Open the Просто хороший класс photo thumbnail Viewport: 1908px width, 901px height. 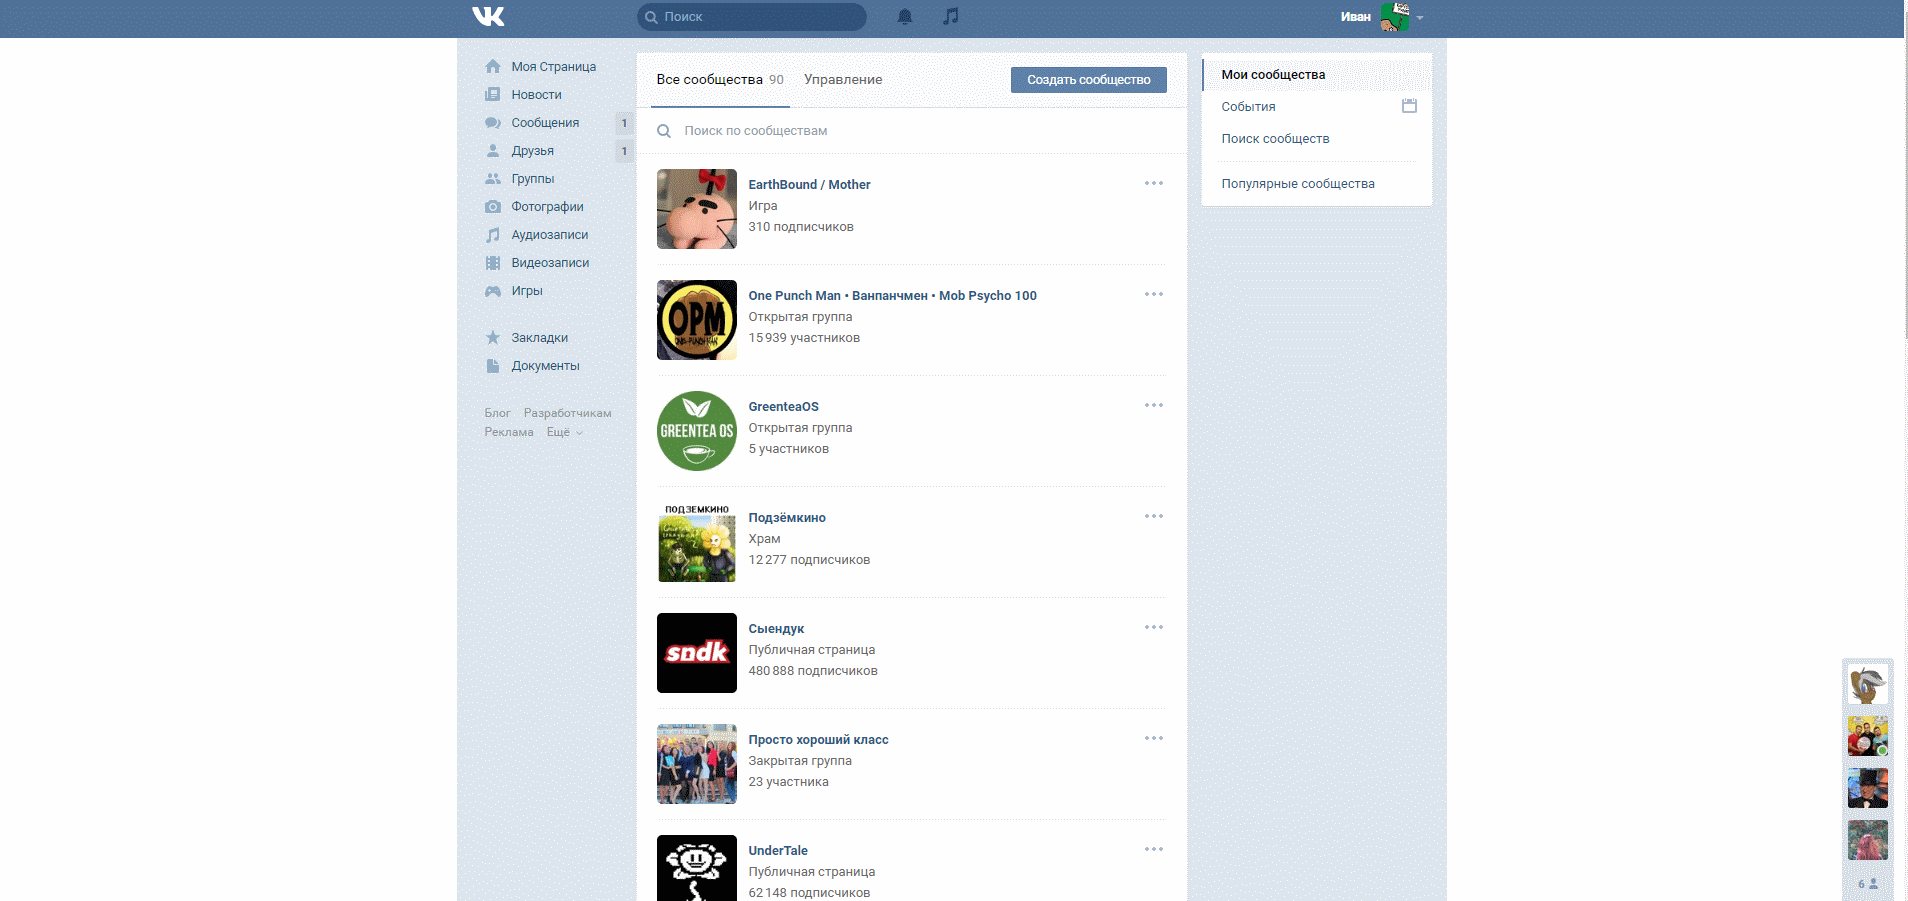click(x=697, y=764)
